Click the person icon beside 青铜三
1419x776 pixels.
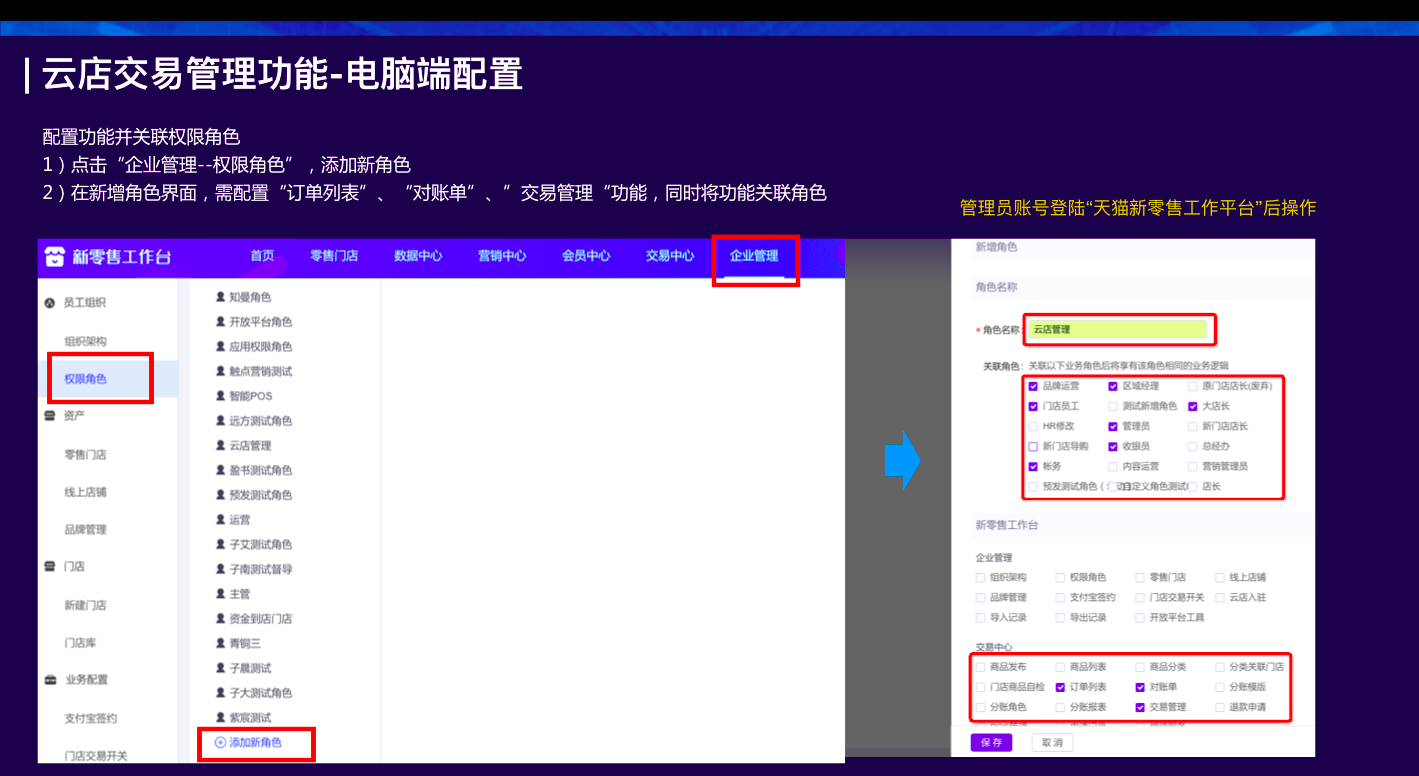[x=221, y=643]
